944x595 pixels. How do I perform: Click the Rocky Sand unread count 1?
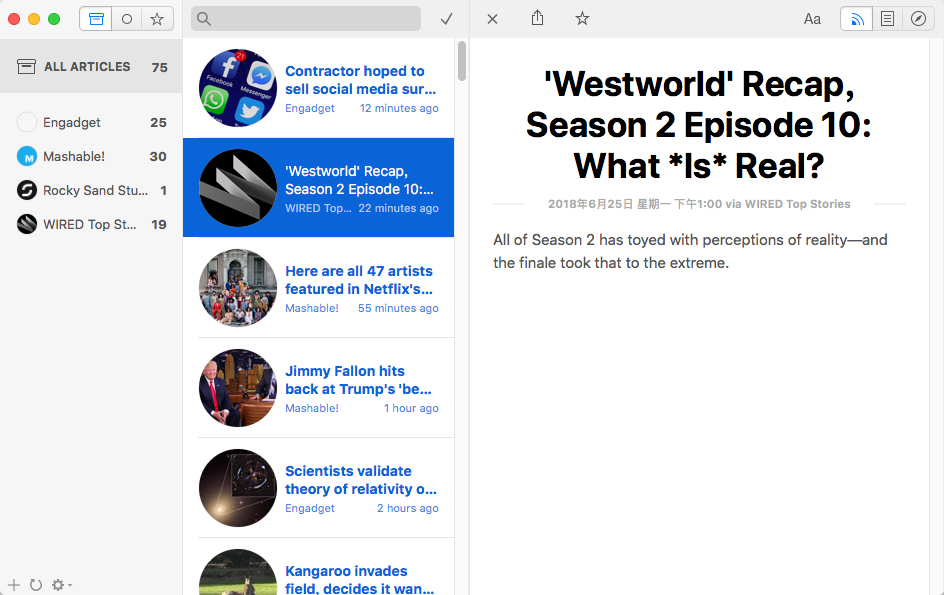(x=164, y=191)
